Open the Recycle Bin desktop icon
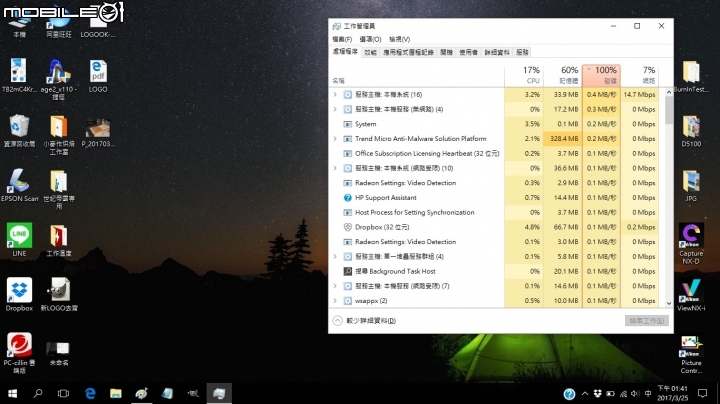The image size is (720, 404). pos(19,130)
